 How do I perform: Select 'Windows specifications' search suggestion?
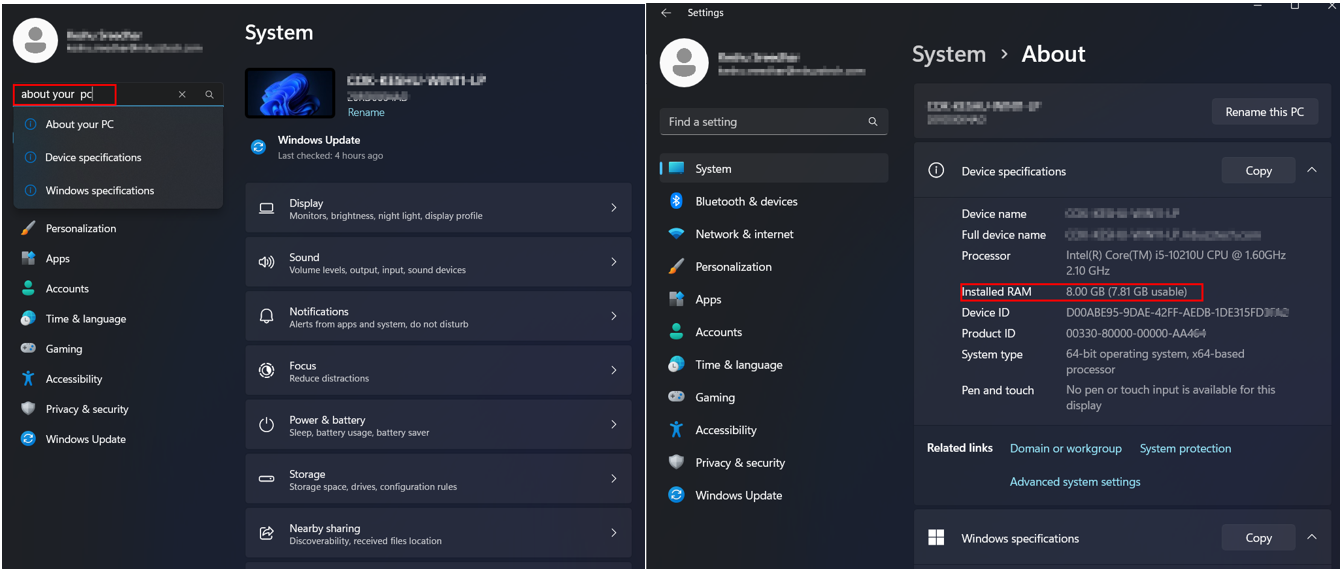point(118,190)
